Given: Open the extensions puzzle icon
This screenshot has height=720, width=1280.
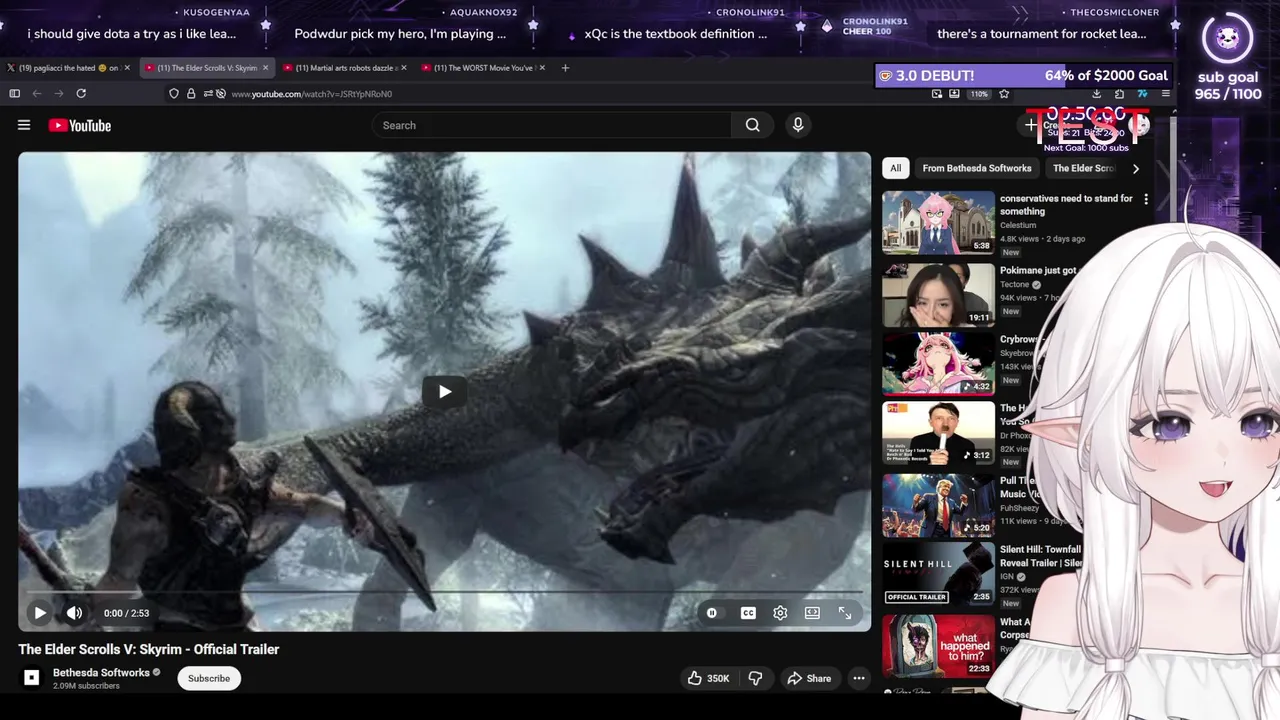Looking at the screenshot, I should pyautogui.click(x=1119, y=94).
